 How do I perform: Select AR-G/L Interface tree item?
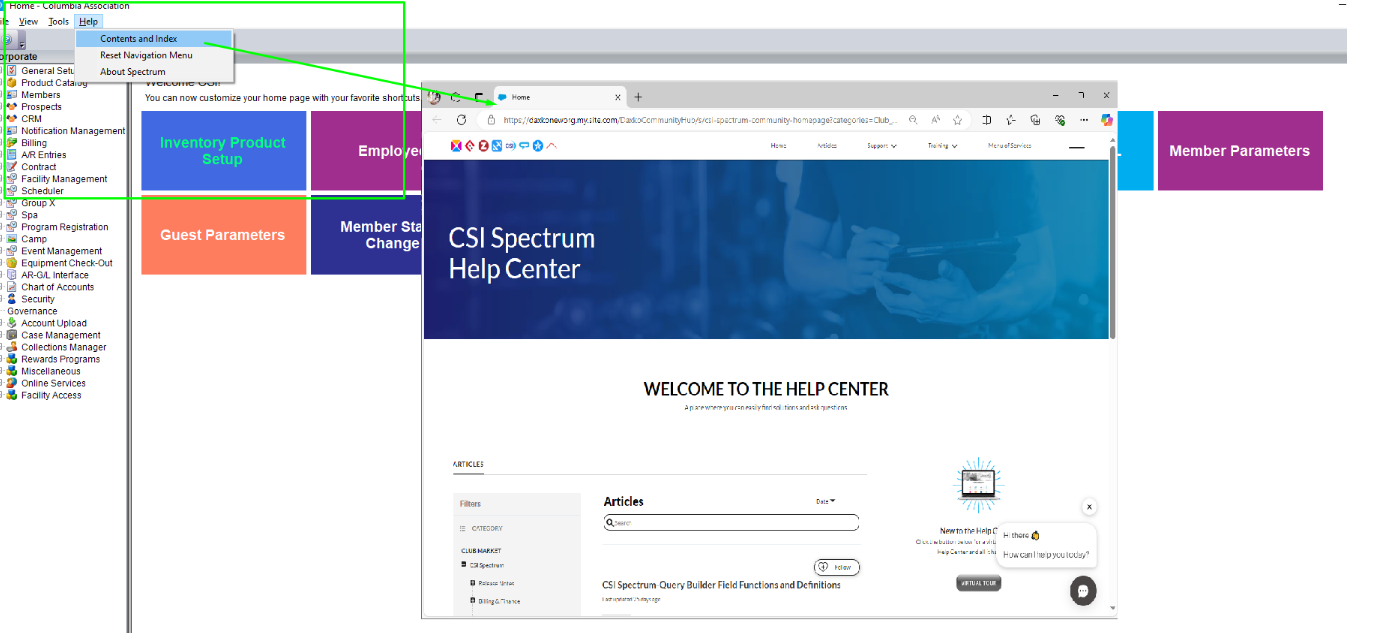click(x=55, y=275)
